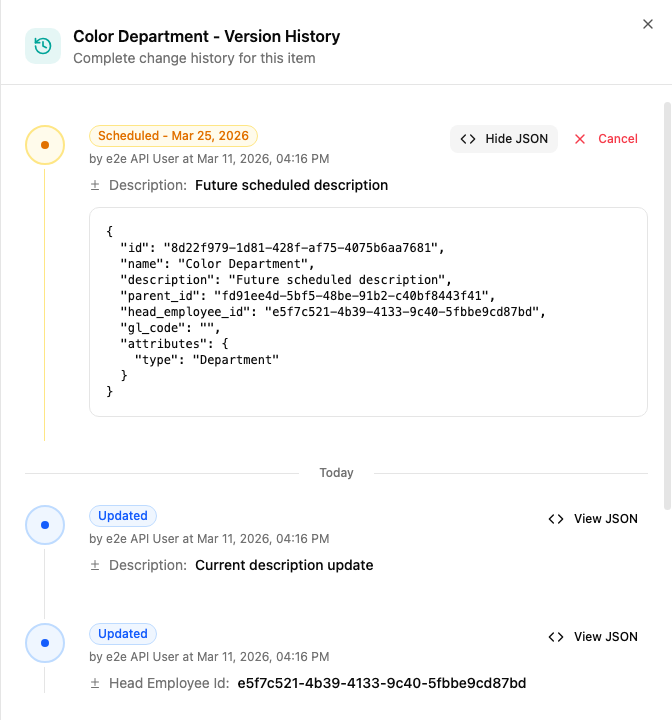Image resolution: width=672 pixels, height=720 pixels.
Task: Click the ± icon beside Current description update
Action: [x=95, y=565]
